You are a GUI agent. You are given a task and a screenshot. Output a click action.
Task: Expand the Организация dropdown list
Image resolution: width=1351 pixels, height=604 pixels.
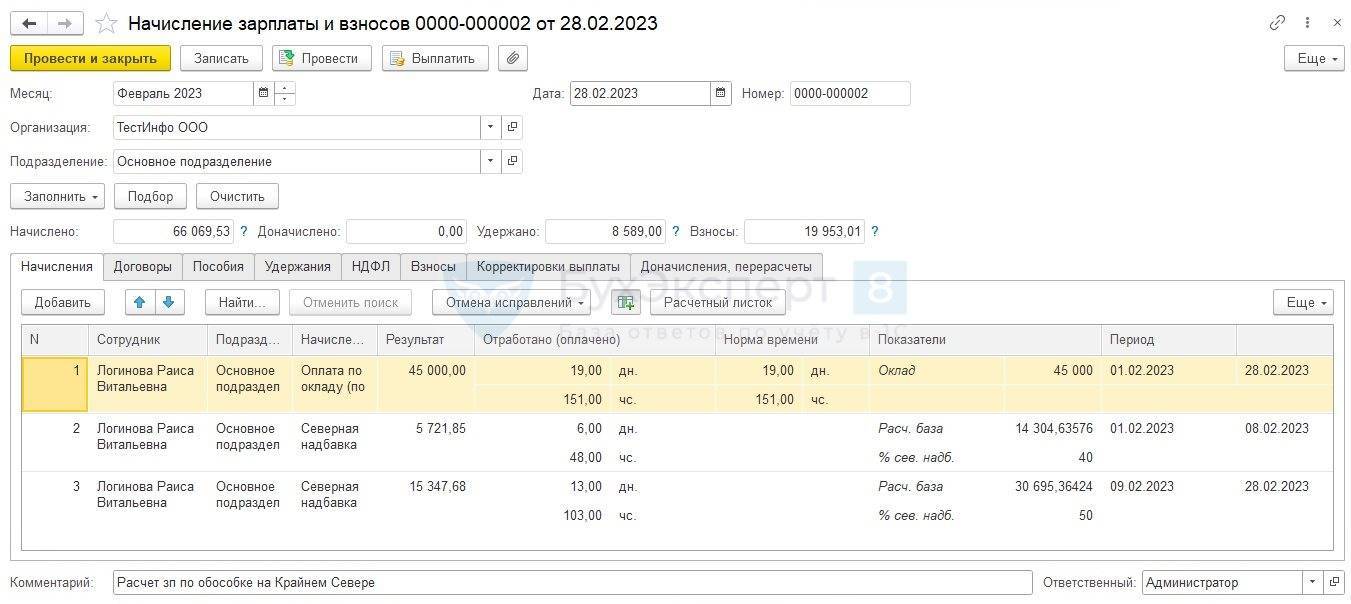click(x=490, y=128)
